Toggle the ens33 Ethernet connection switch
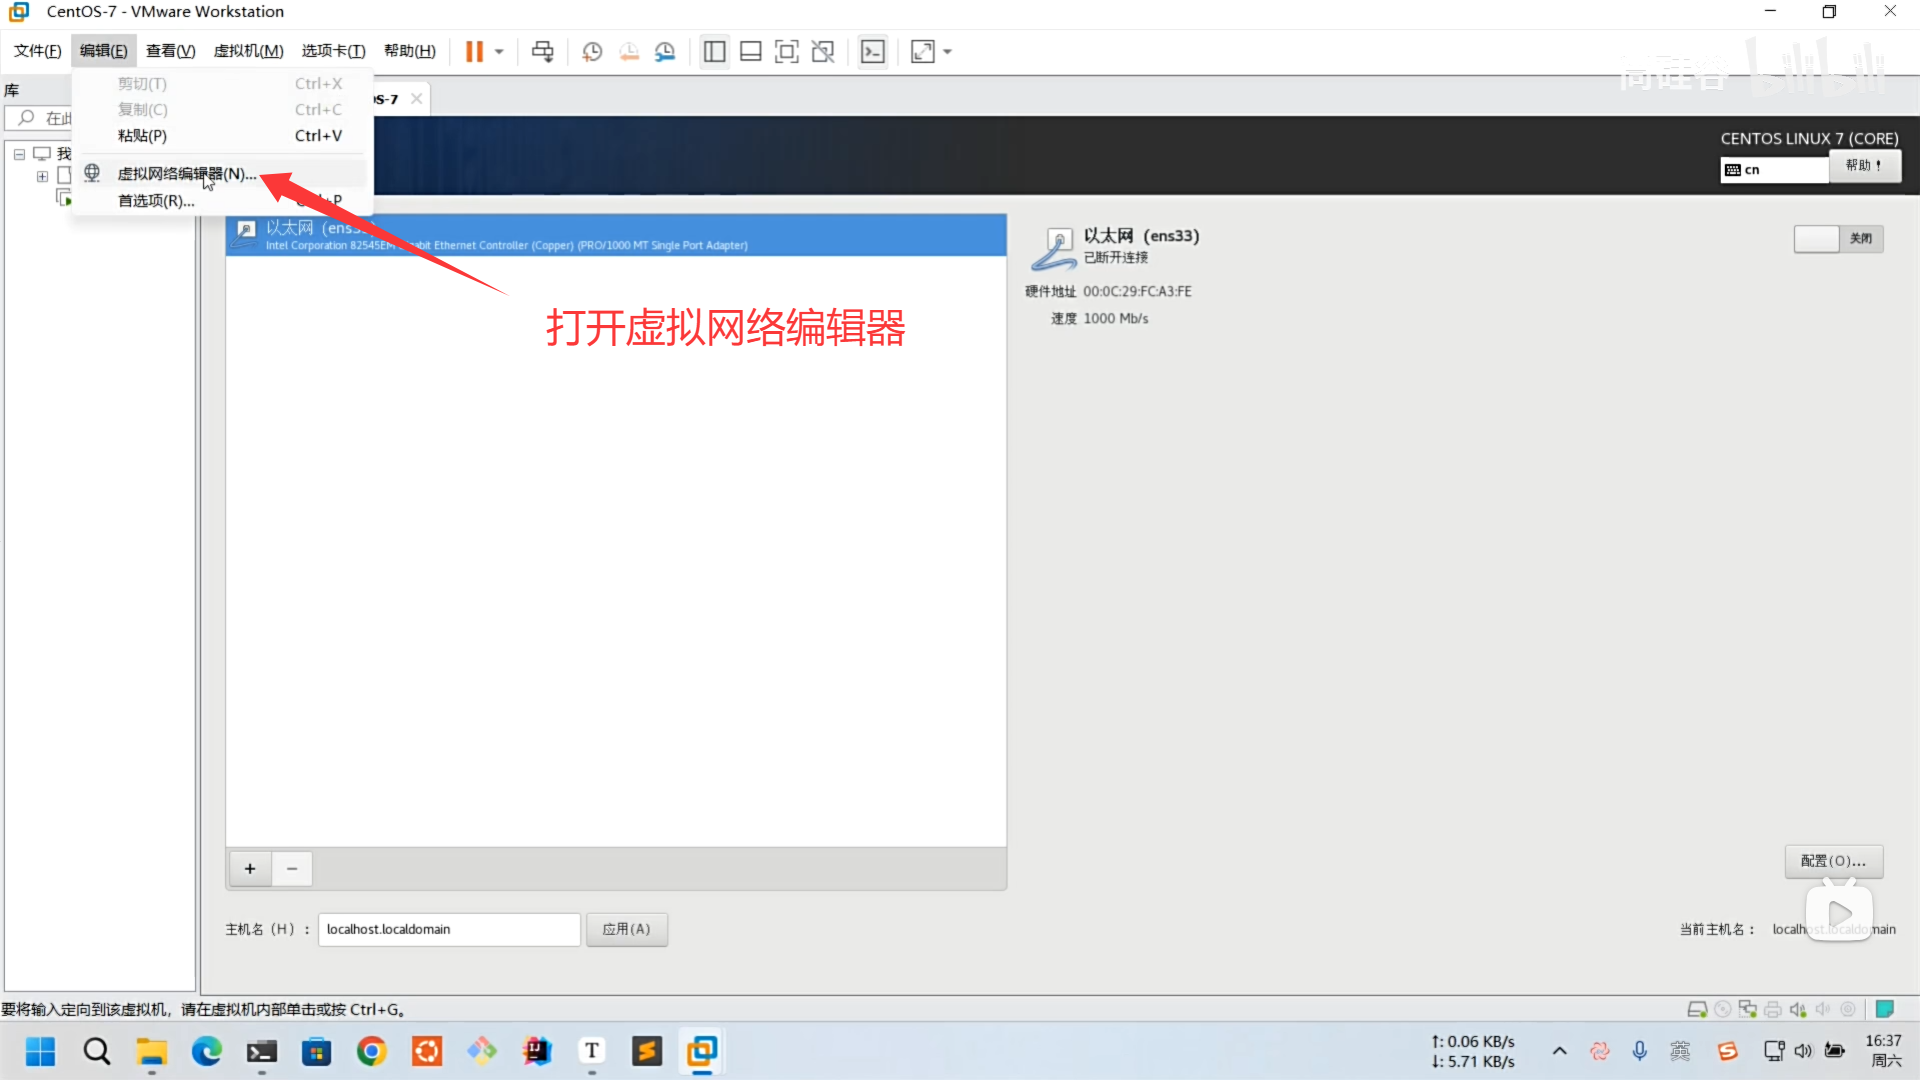 1838,238
